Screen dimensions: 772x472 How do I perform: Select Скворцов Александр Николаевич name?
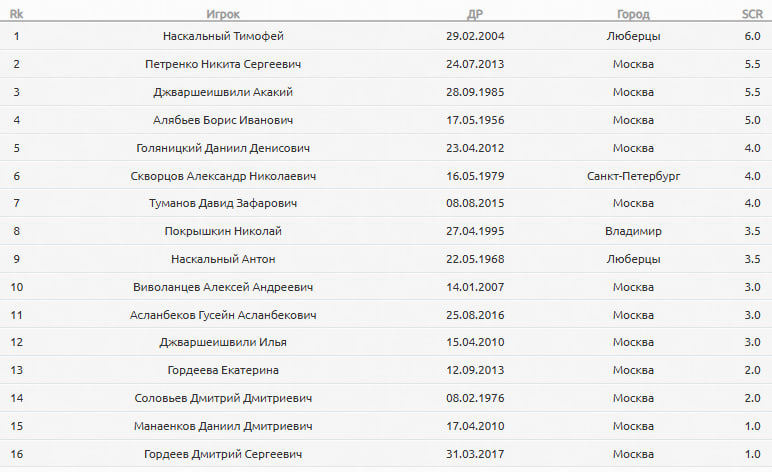(x=223, y=176)
